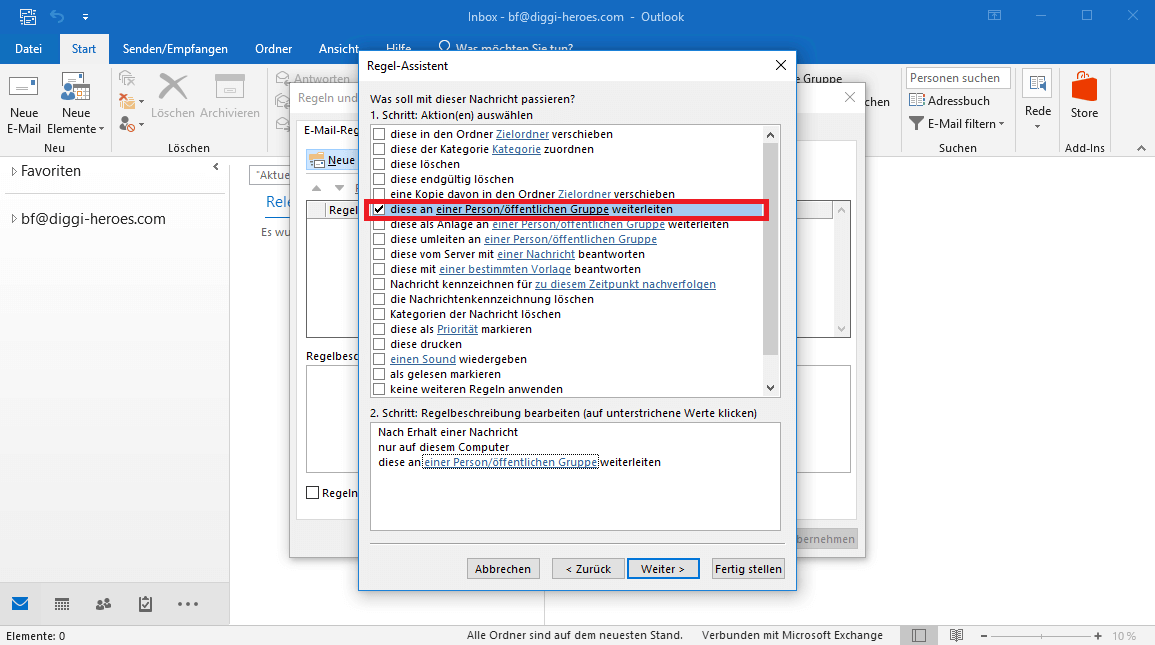The image size is (1155, 645).
Task: Switch to Senden/Empfangen ribbon tab
Action: pos(175,49)
